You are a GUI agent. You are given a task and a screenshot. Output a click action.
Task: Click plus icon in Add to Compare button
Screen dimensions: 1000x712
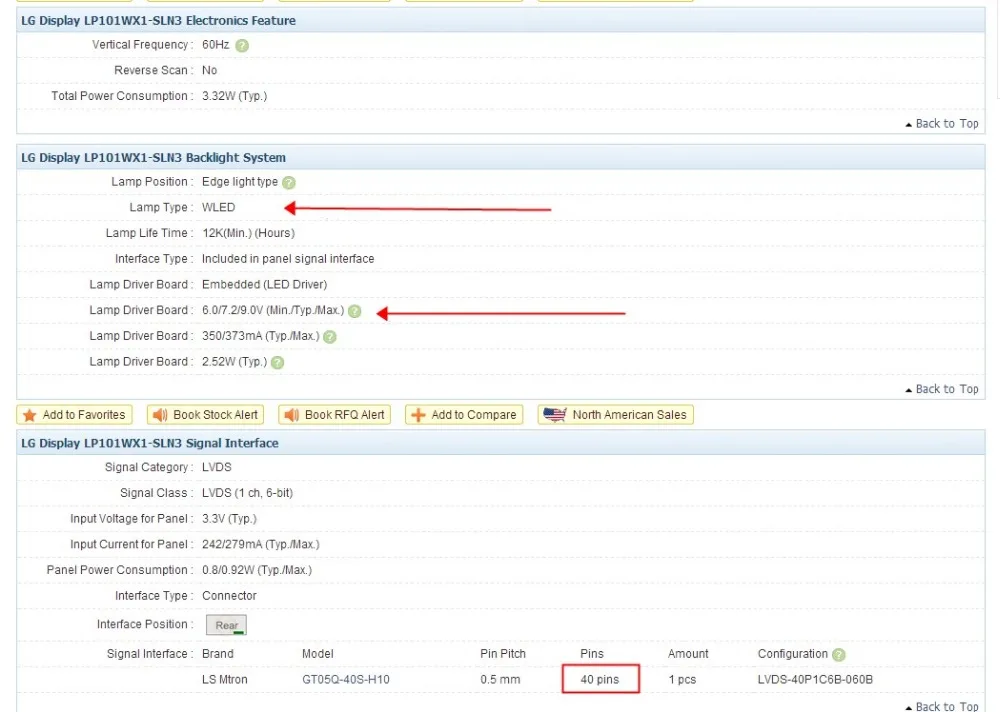[418, 415]
